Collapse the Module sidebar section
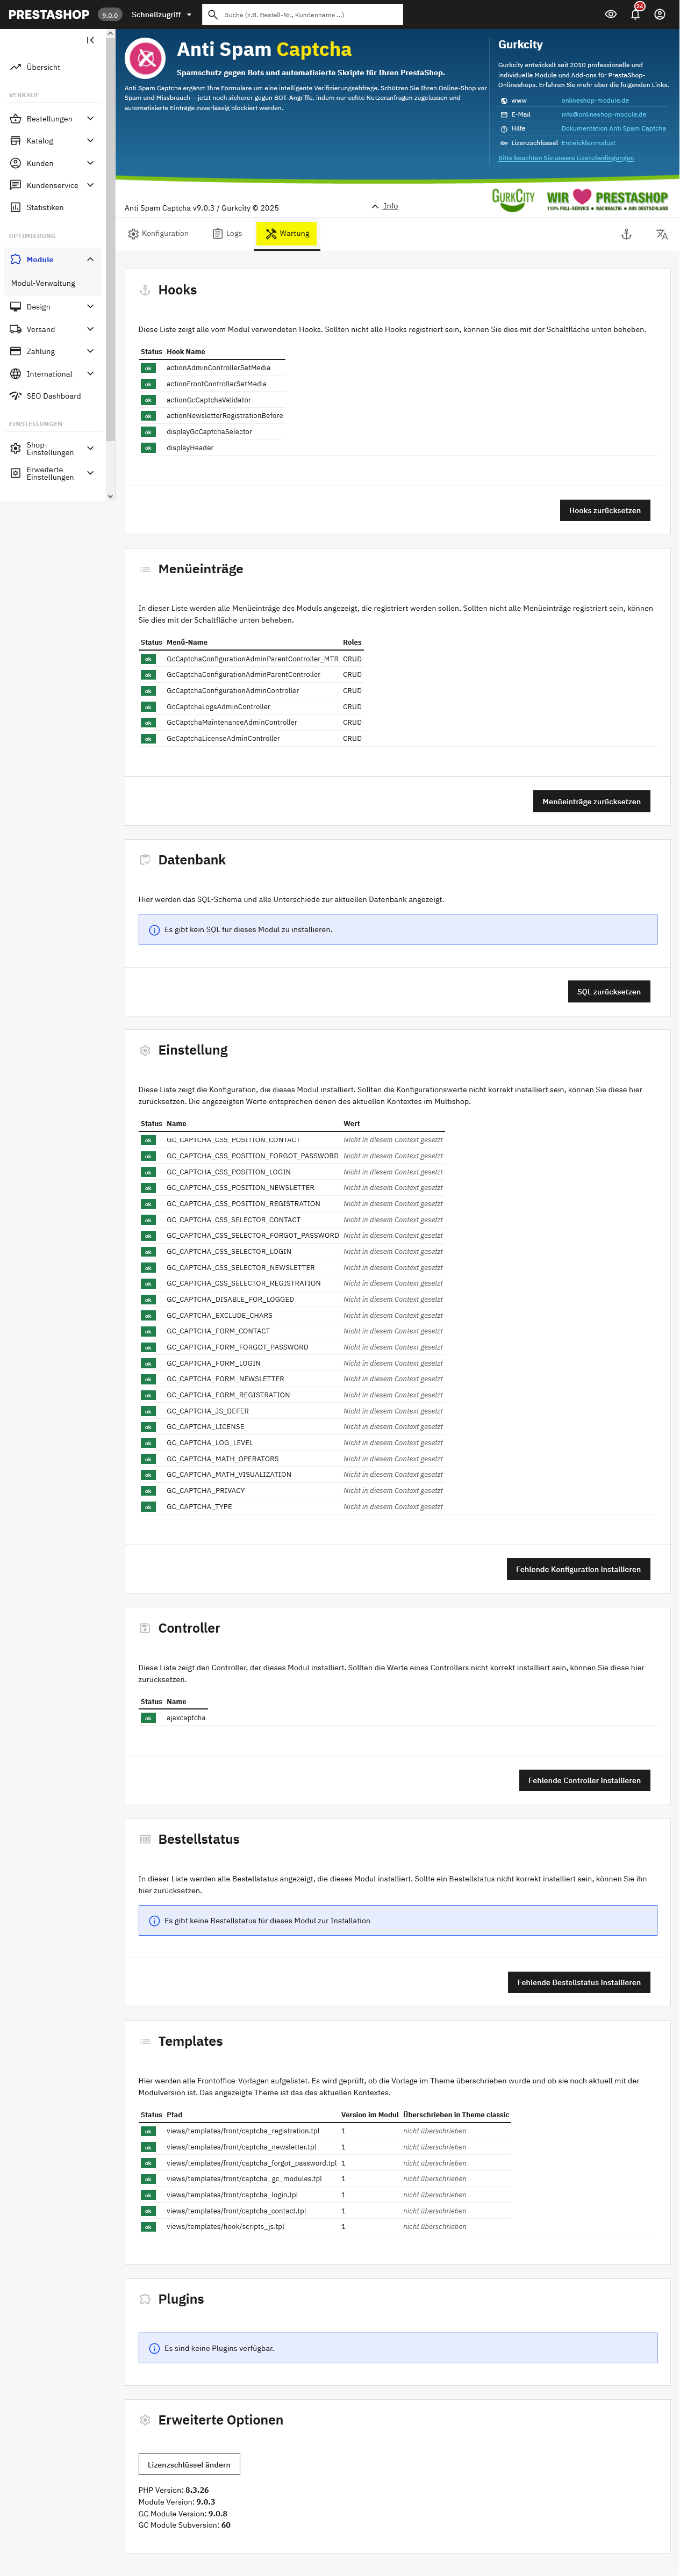Screen dimensions: 680x2576 point(90,260)
